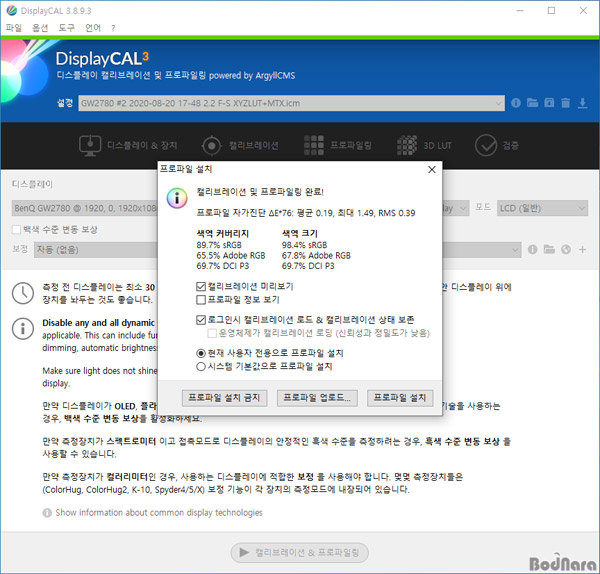
Task: Click the Display & Instrument monitor icon
Action: tap(90, 145)
